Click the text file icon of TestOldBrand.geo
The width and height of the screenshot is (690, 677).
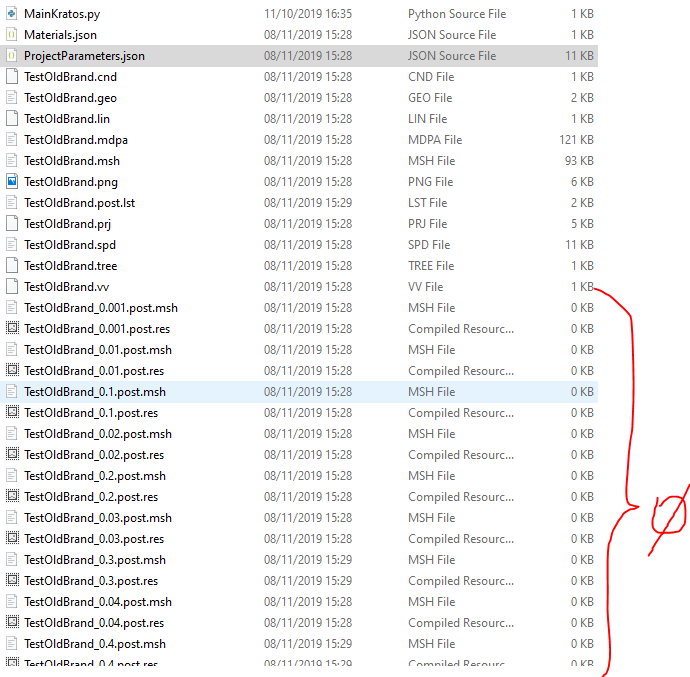(12, 98)
